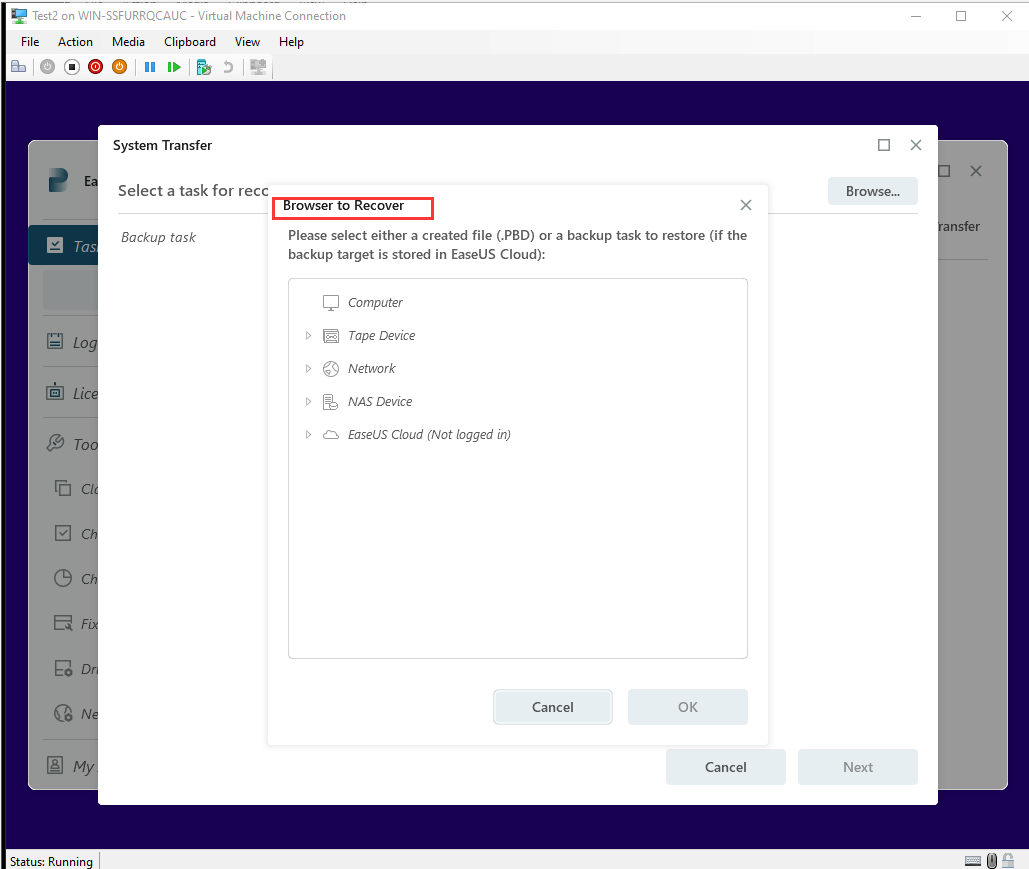The height and width of the screenshot is (869, 1029).
Task: Click the Logs icon in the background sidebar
Action: pos(55,341)
